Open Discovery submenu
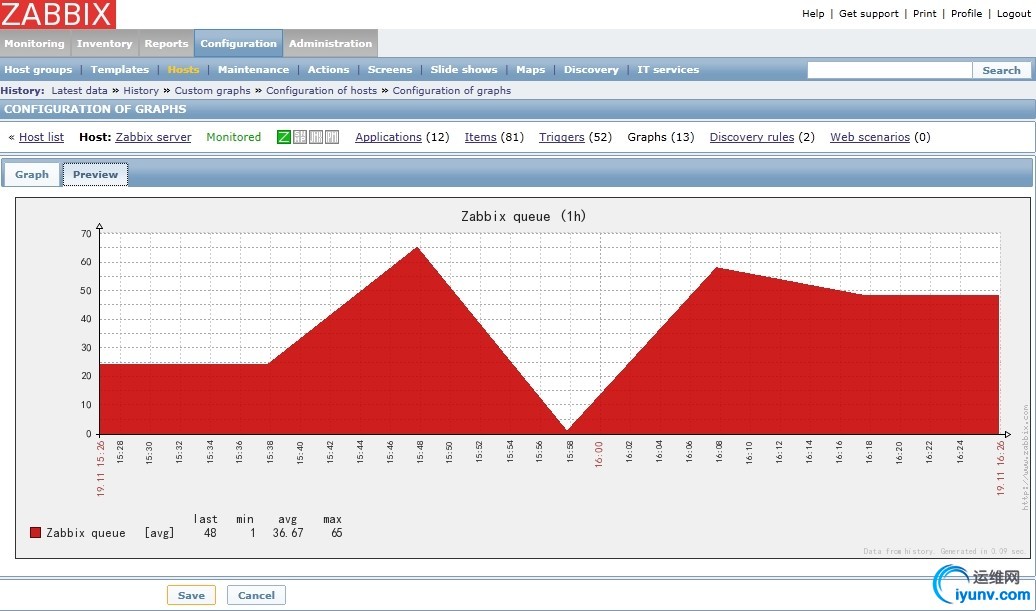Screen dimensions: 1036x611 (x=591, y=69)
